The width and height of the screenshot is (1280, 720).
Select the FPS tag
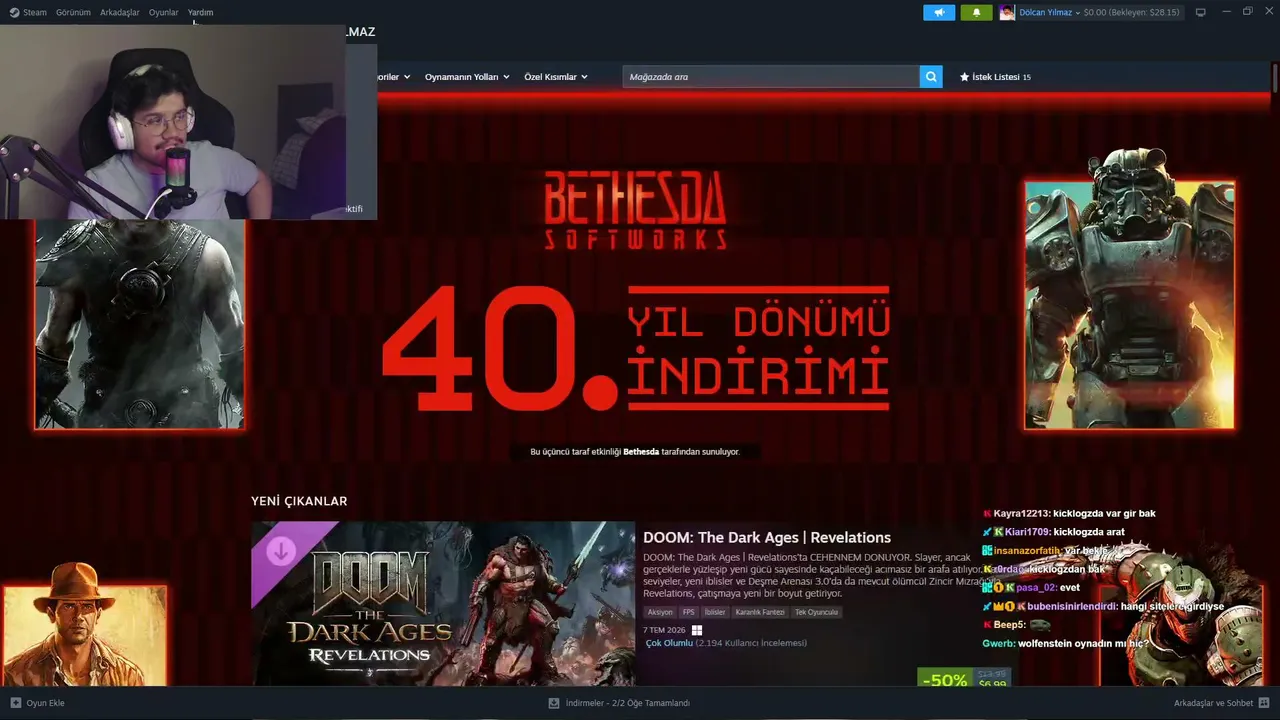coord(688,612)
